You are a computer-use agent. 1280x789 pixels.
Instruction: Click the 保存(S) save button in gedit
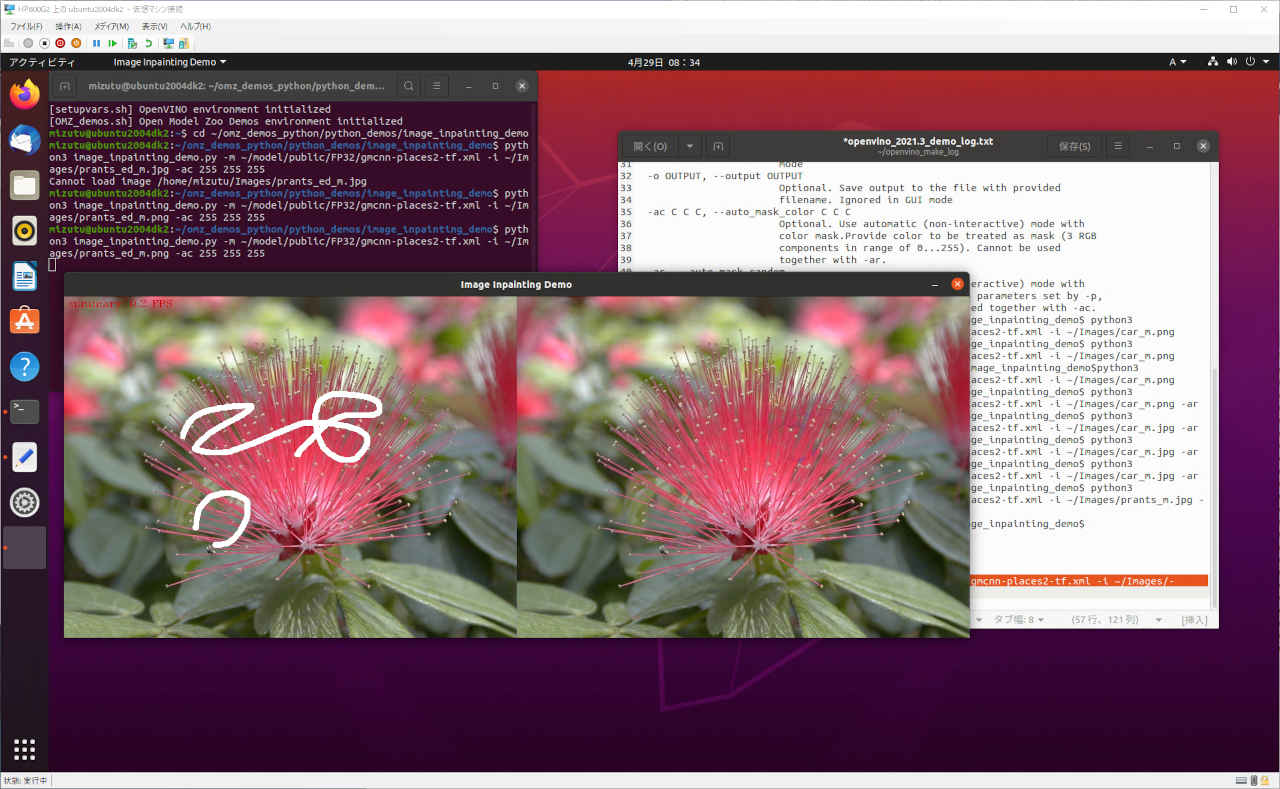tap(1075, 146)
